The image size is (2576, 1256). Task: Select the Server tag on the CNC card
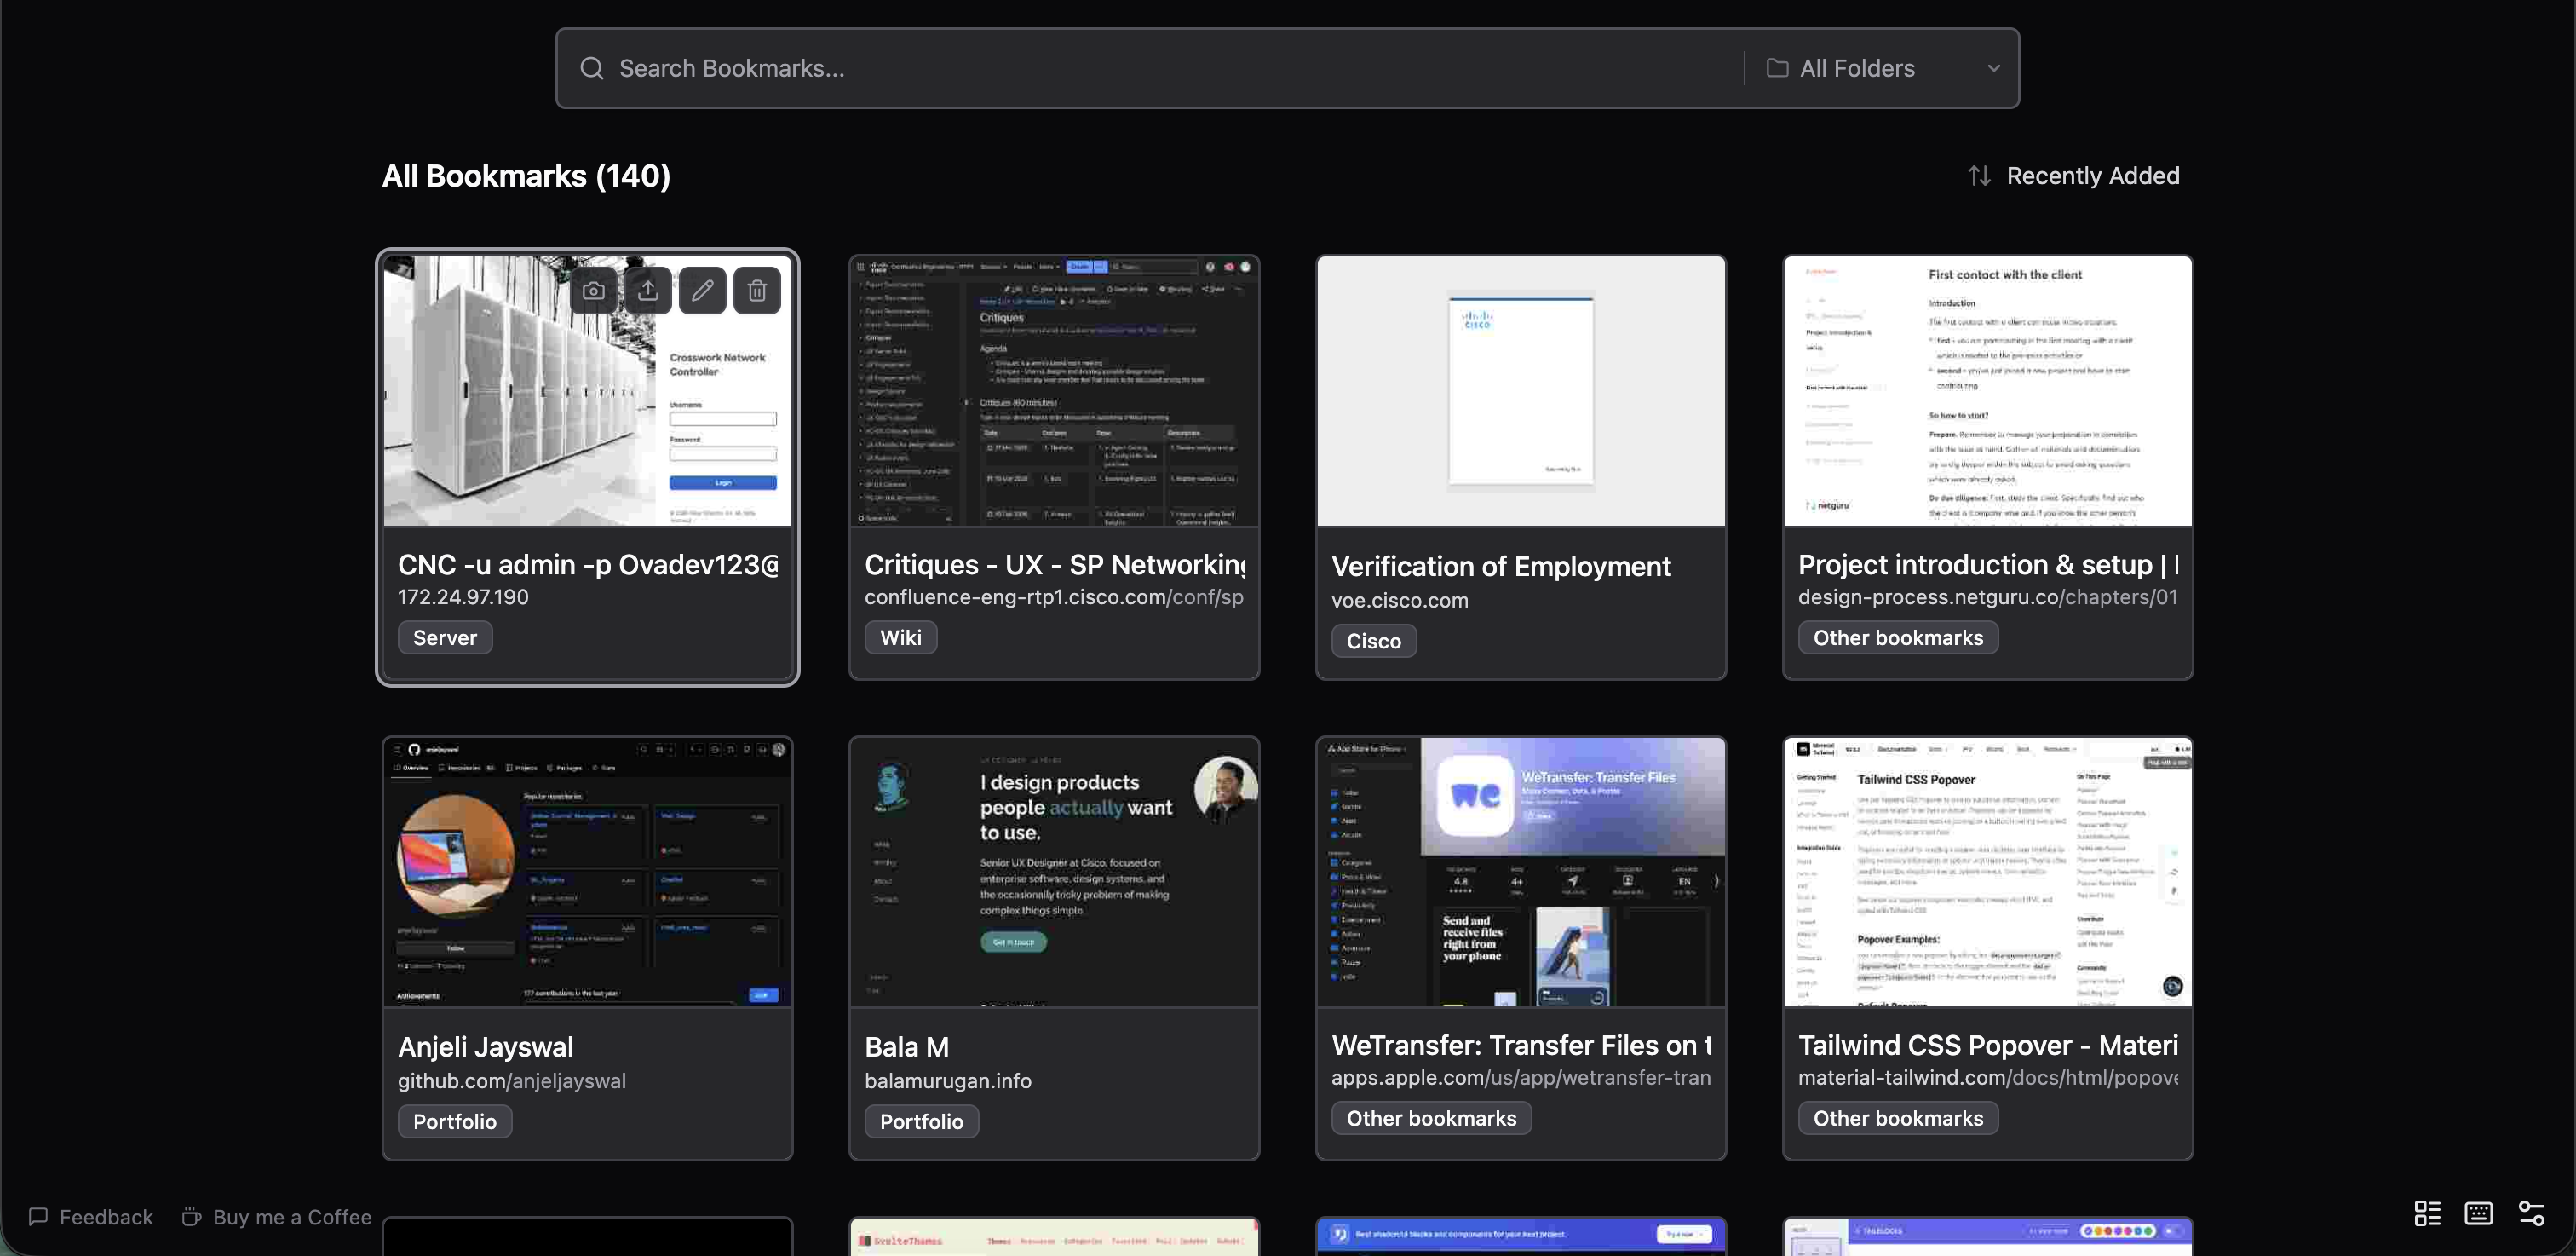tap(444, 637)
